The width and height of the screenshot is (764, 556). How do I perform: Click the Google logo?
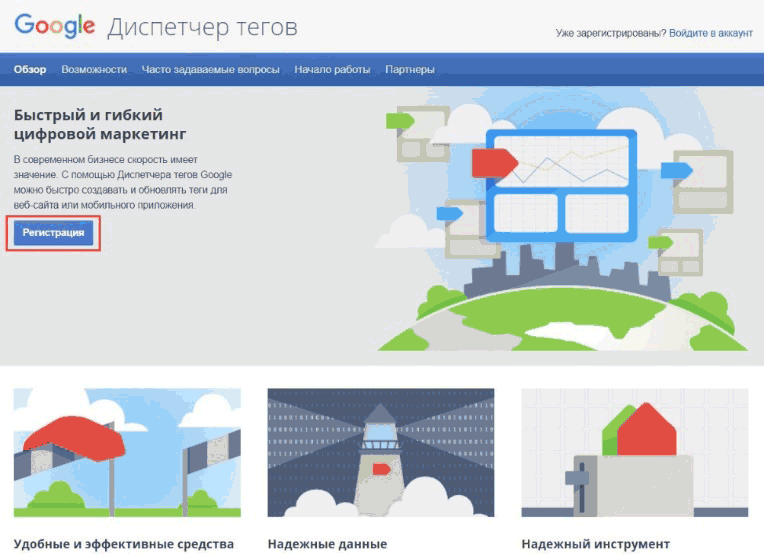click(55, 26)
